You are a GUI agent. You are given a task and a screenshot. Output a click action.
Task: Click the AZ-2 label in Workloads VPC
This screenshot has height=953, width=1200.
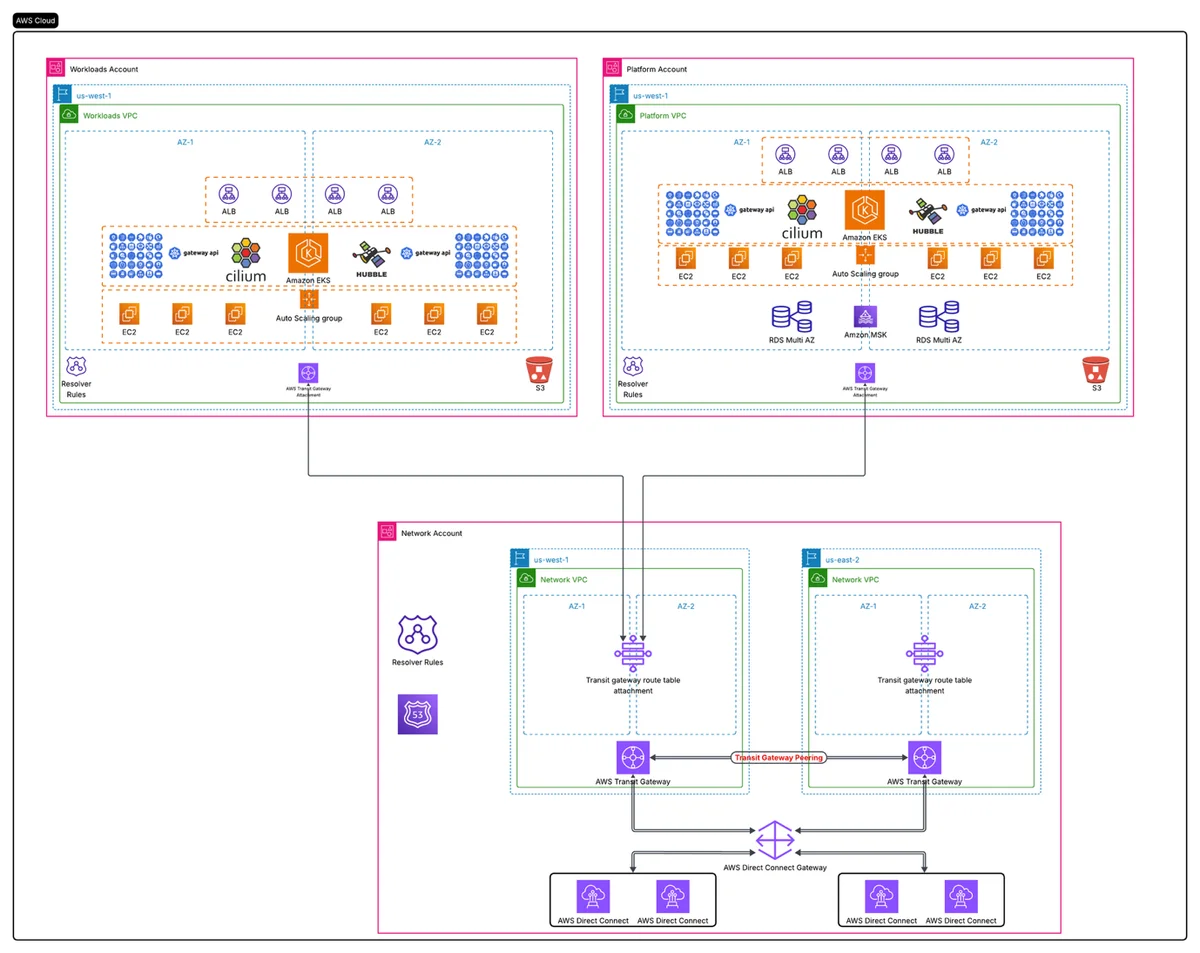coord(433,142)
